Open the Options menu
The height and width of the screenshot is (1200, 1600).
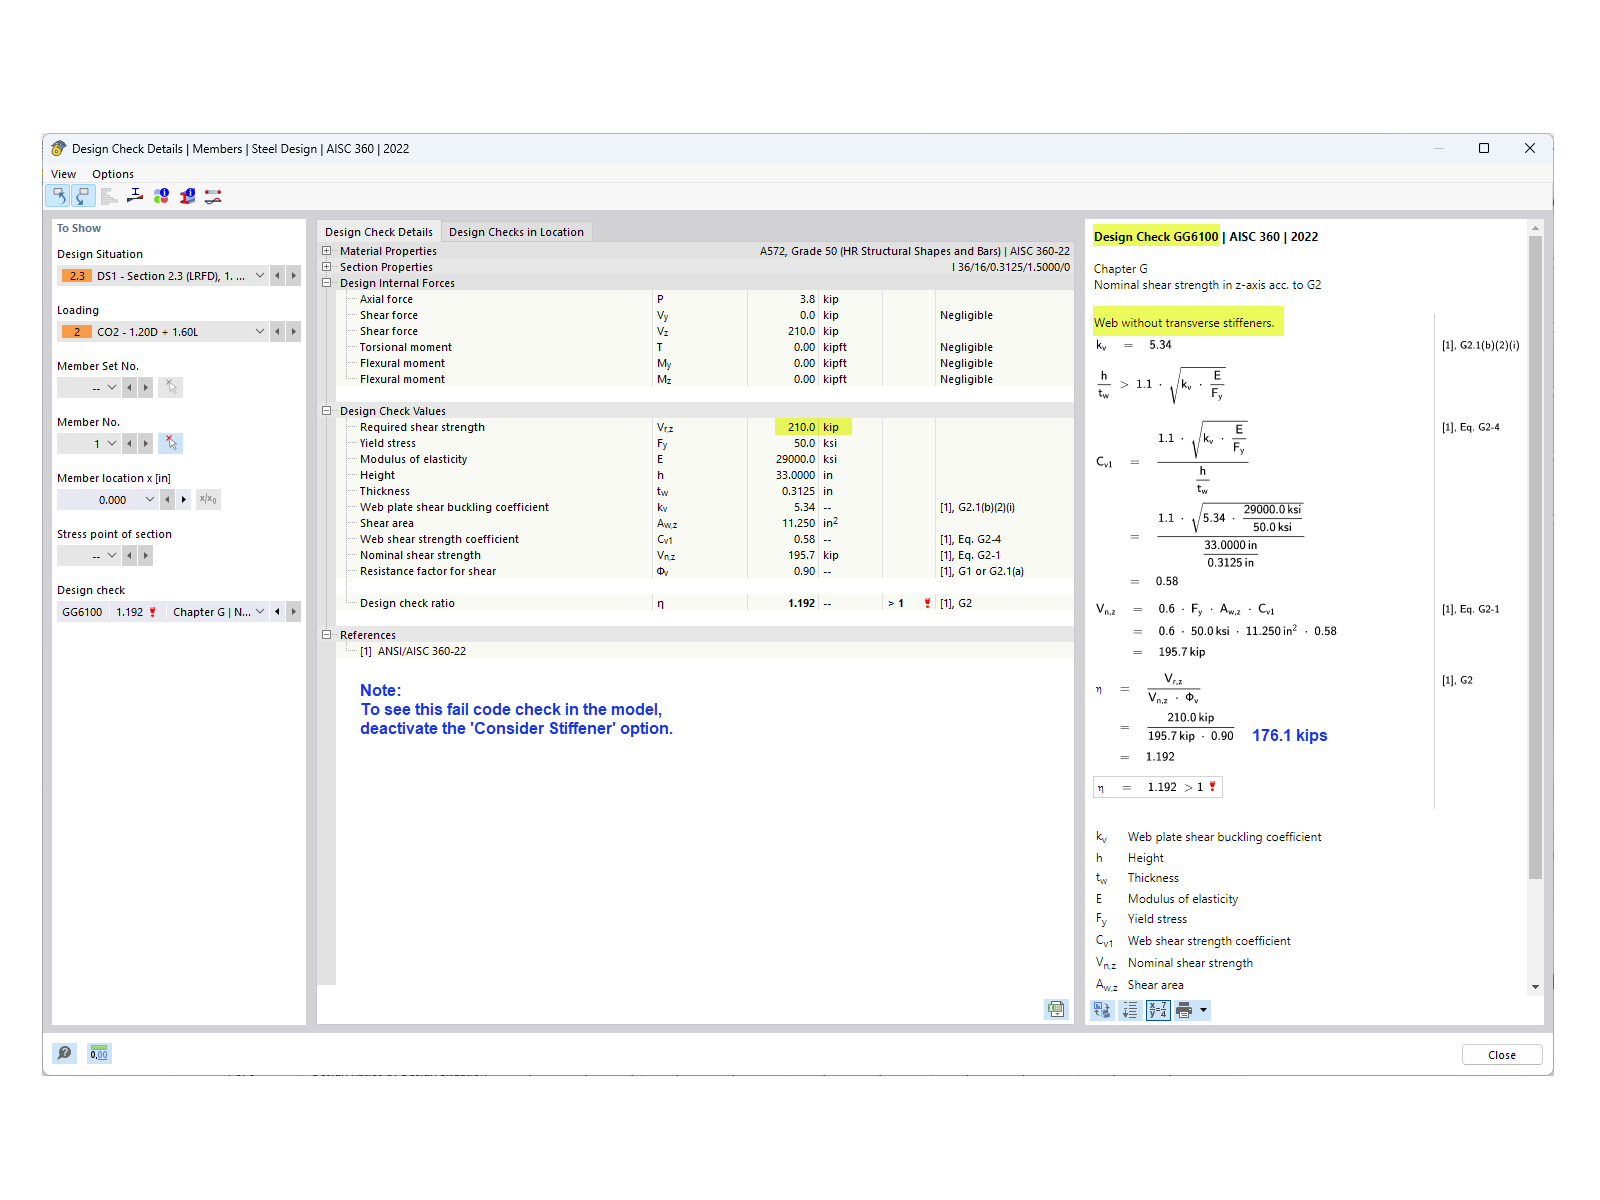pos(112,174)
